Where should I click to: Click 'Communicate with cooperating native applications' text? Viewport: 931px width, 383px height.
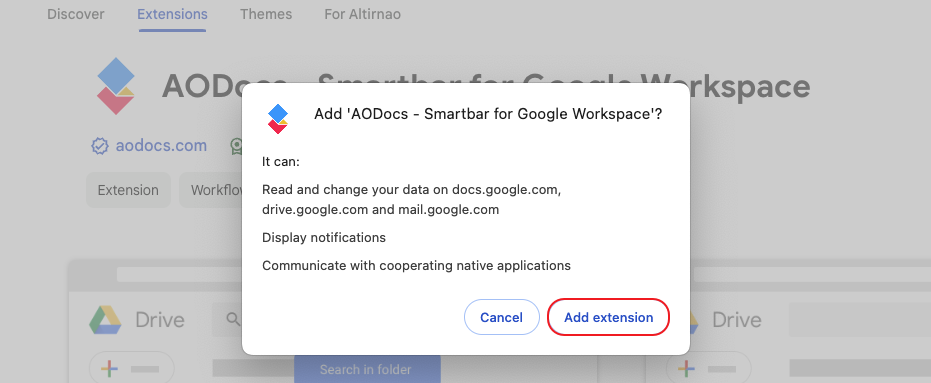(416, 265)
